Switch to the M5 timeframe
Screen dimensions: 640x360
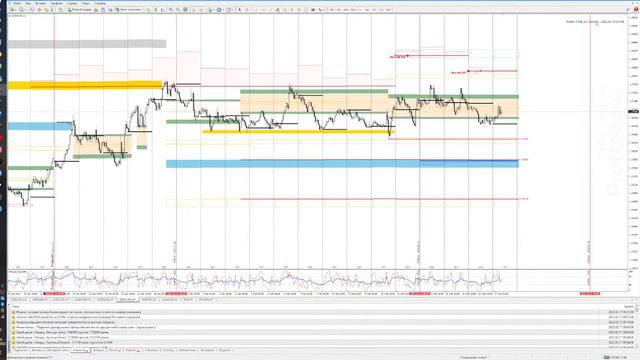pos(339,9)
